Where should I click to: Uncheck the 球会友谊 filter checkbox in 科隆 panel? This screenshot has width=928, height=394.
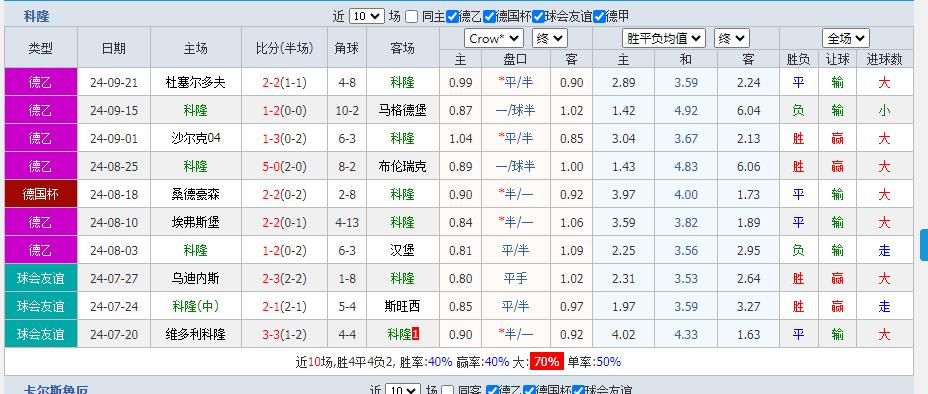(x=539, y=17)
